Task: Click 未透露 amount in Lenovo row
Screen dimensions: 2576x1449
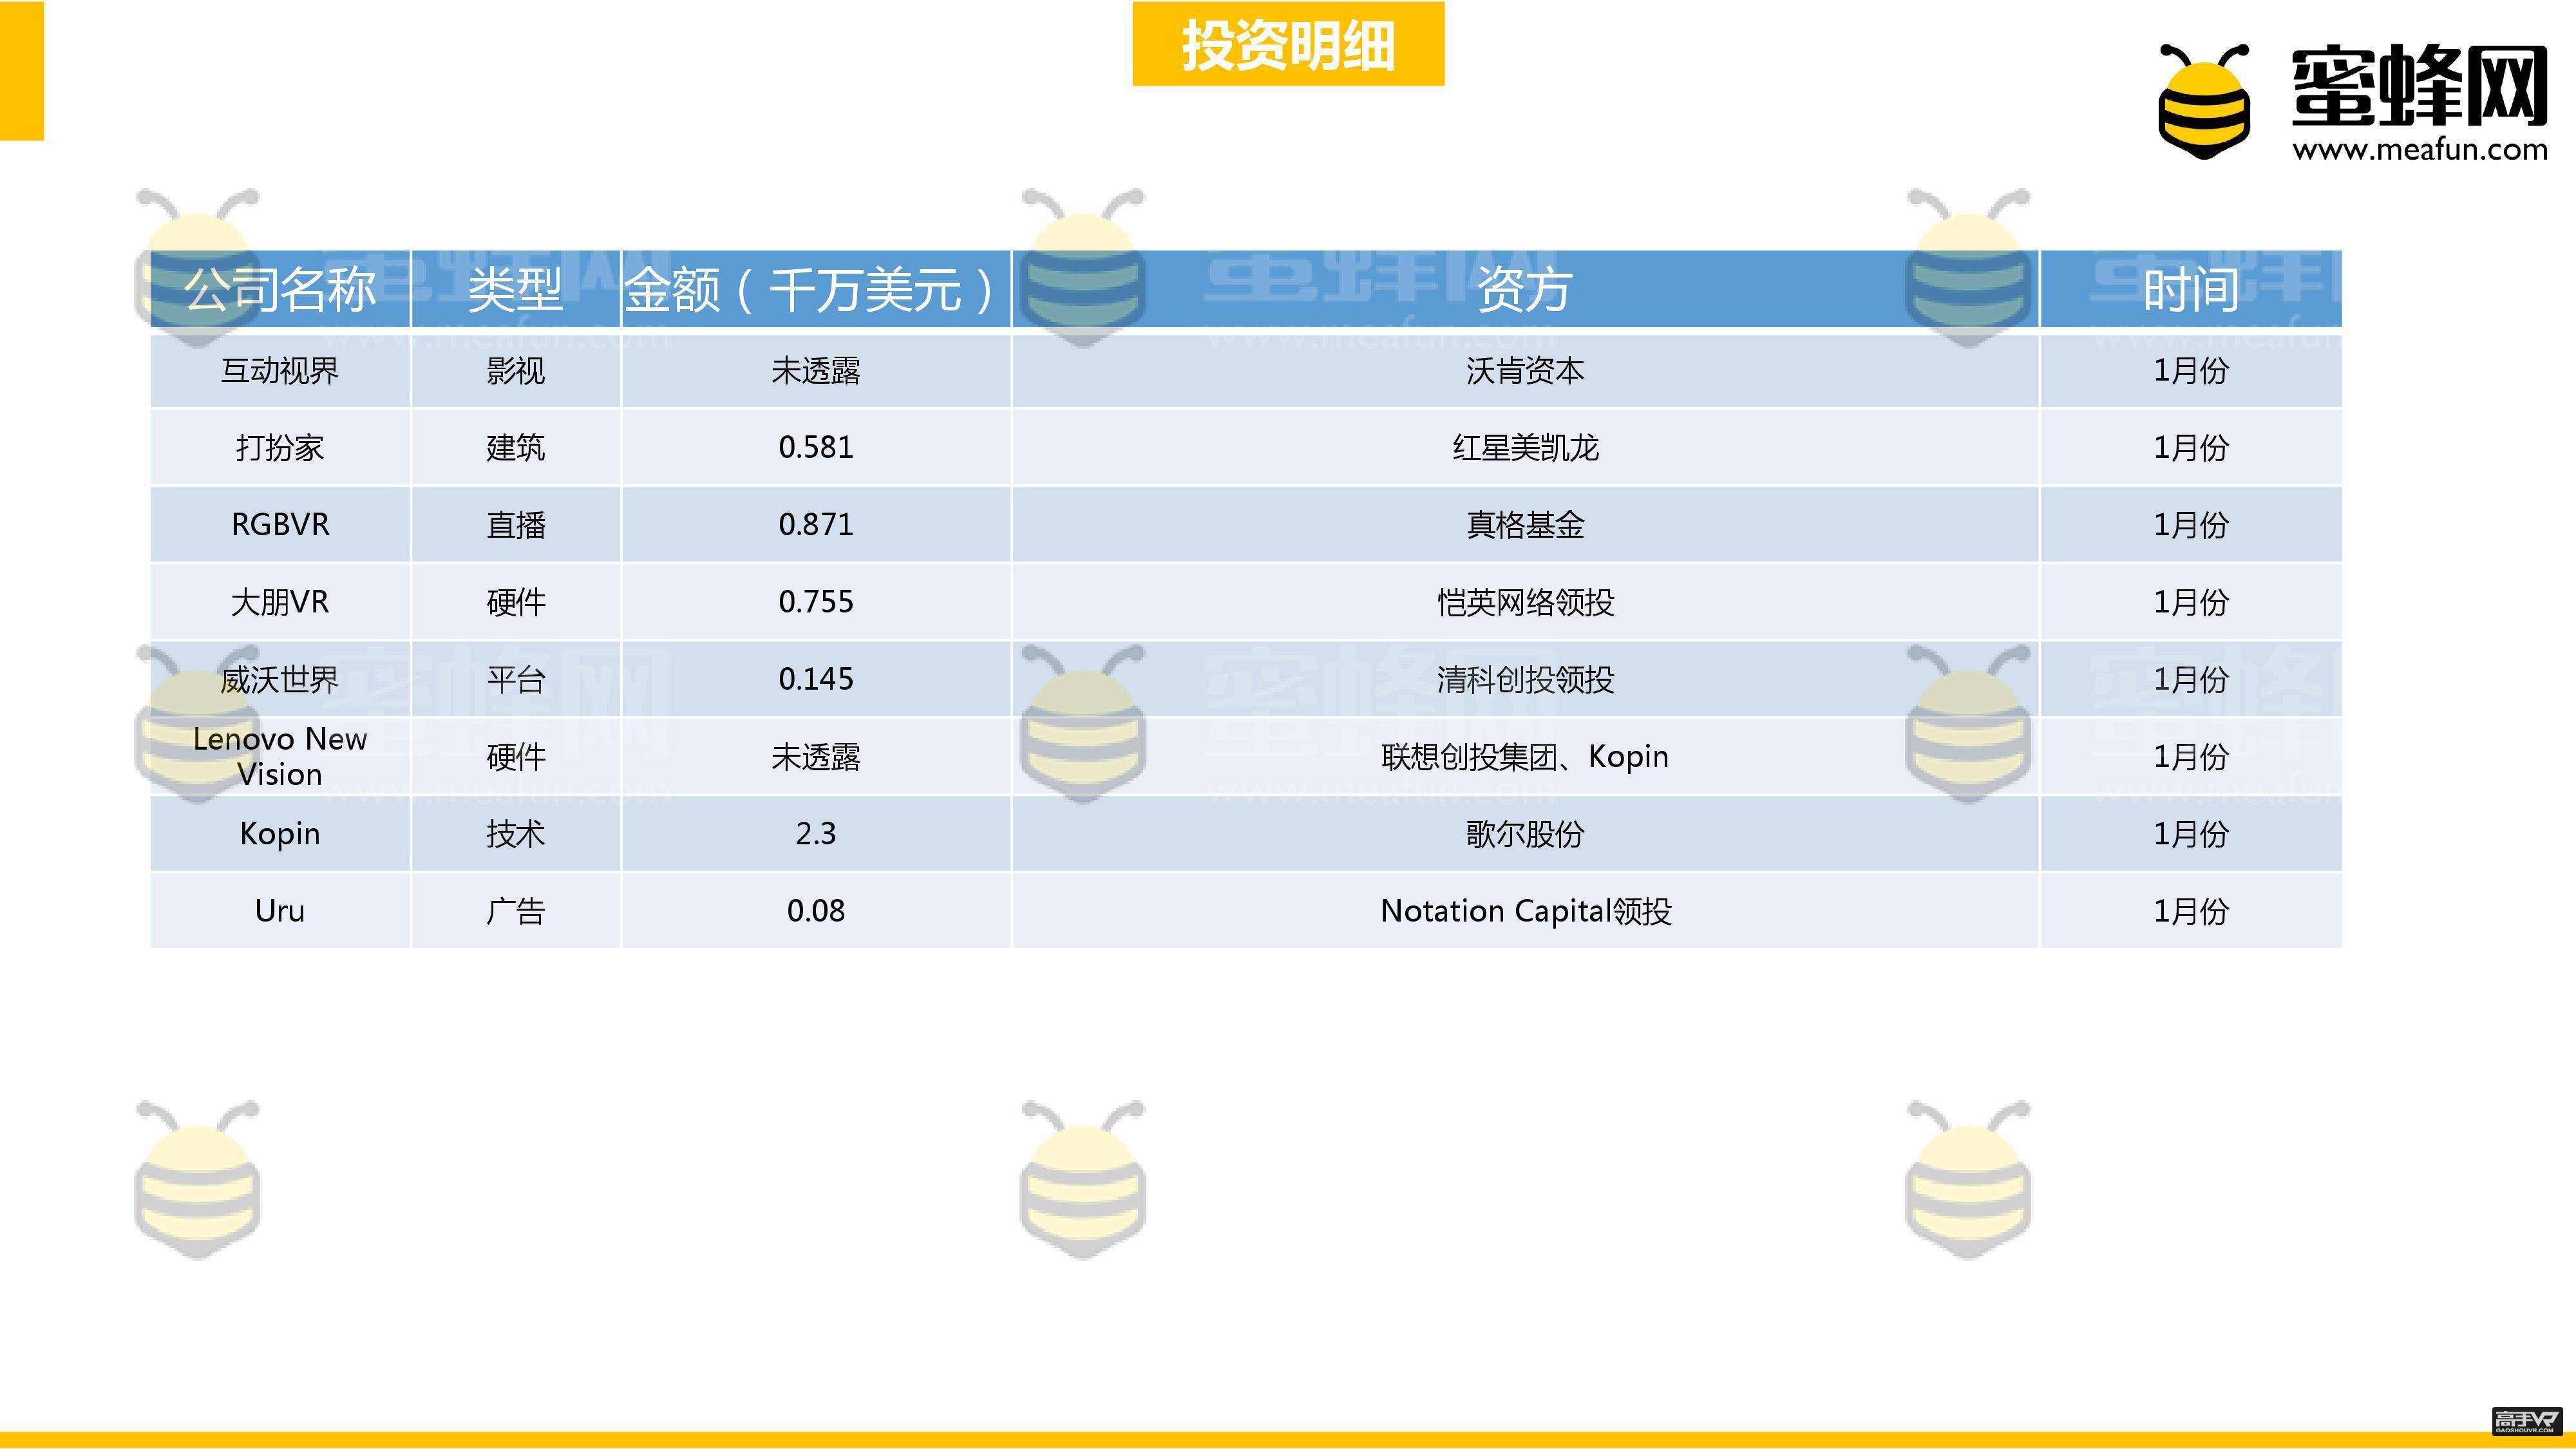Action: coord(816,756)
